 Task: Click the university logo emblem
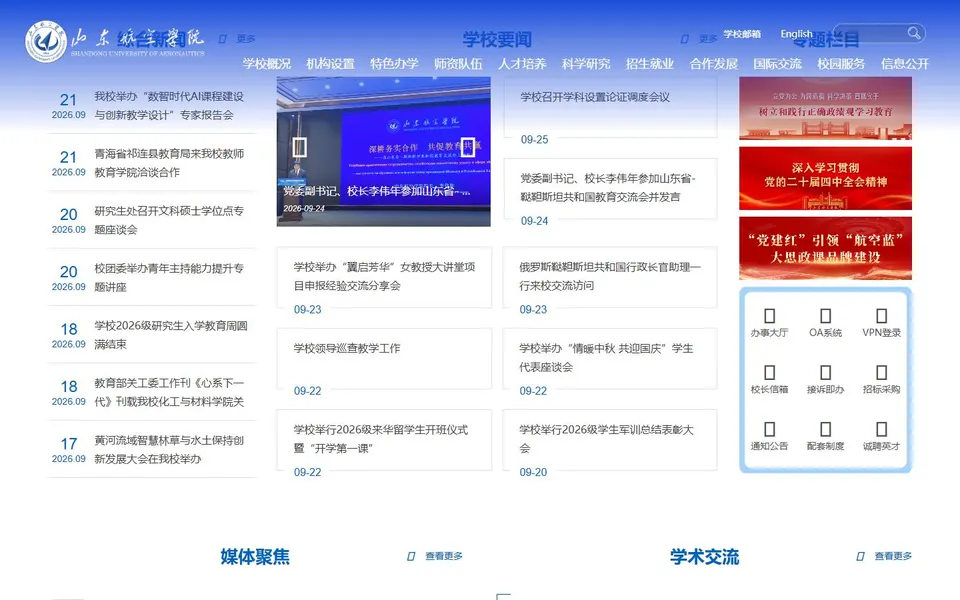click(x=46, y=42)
